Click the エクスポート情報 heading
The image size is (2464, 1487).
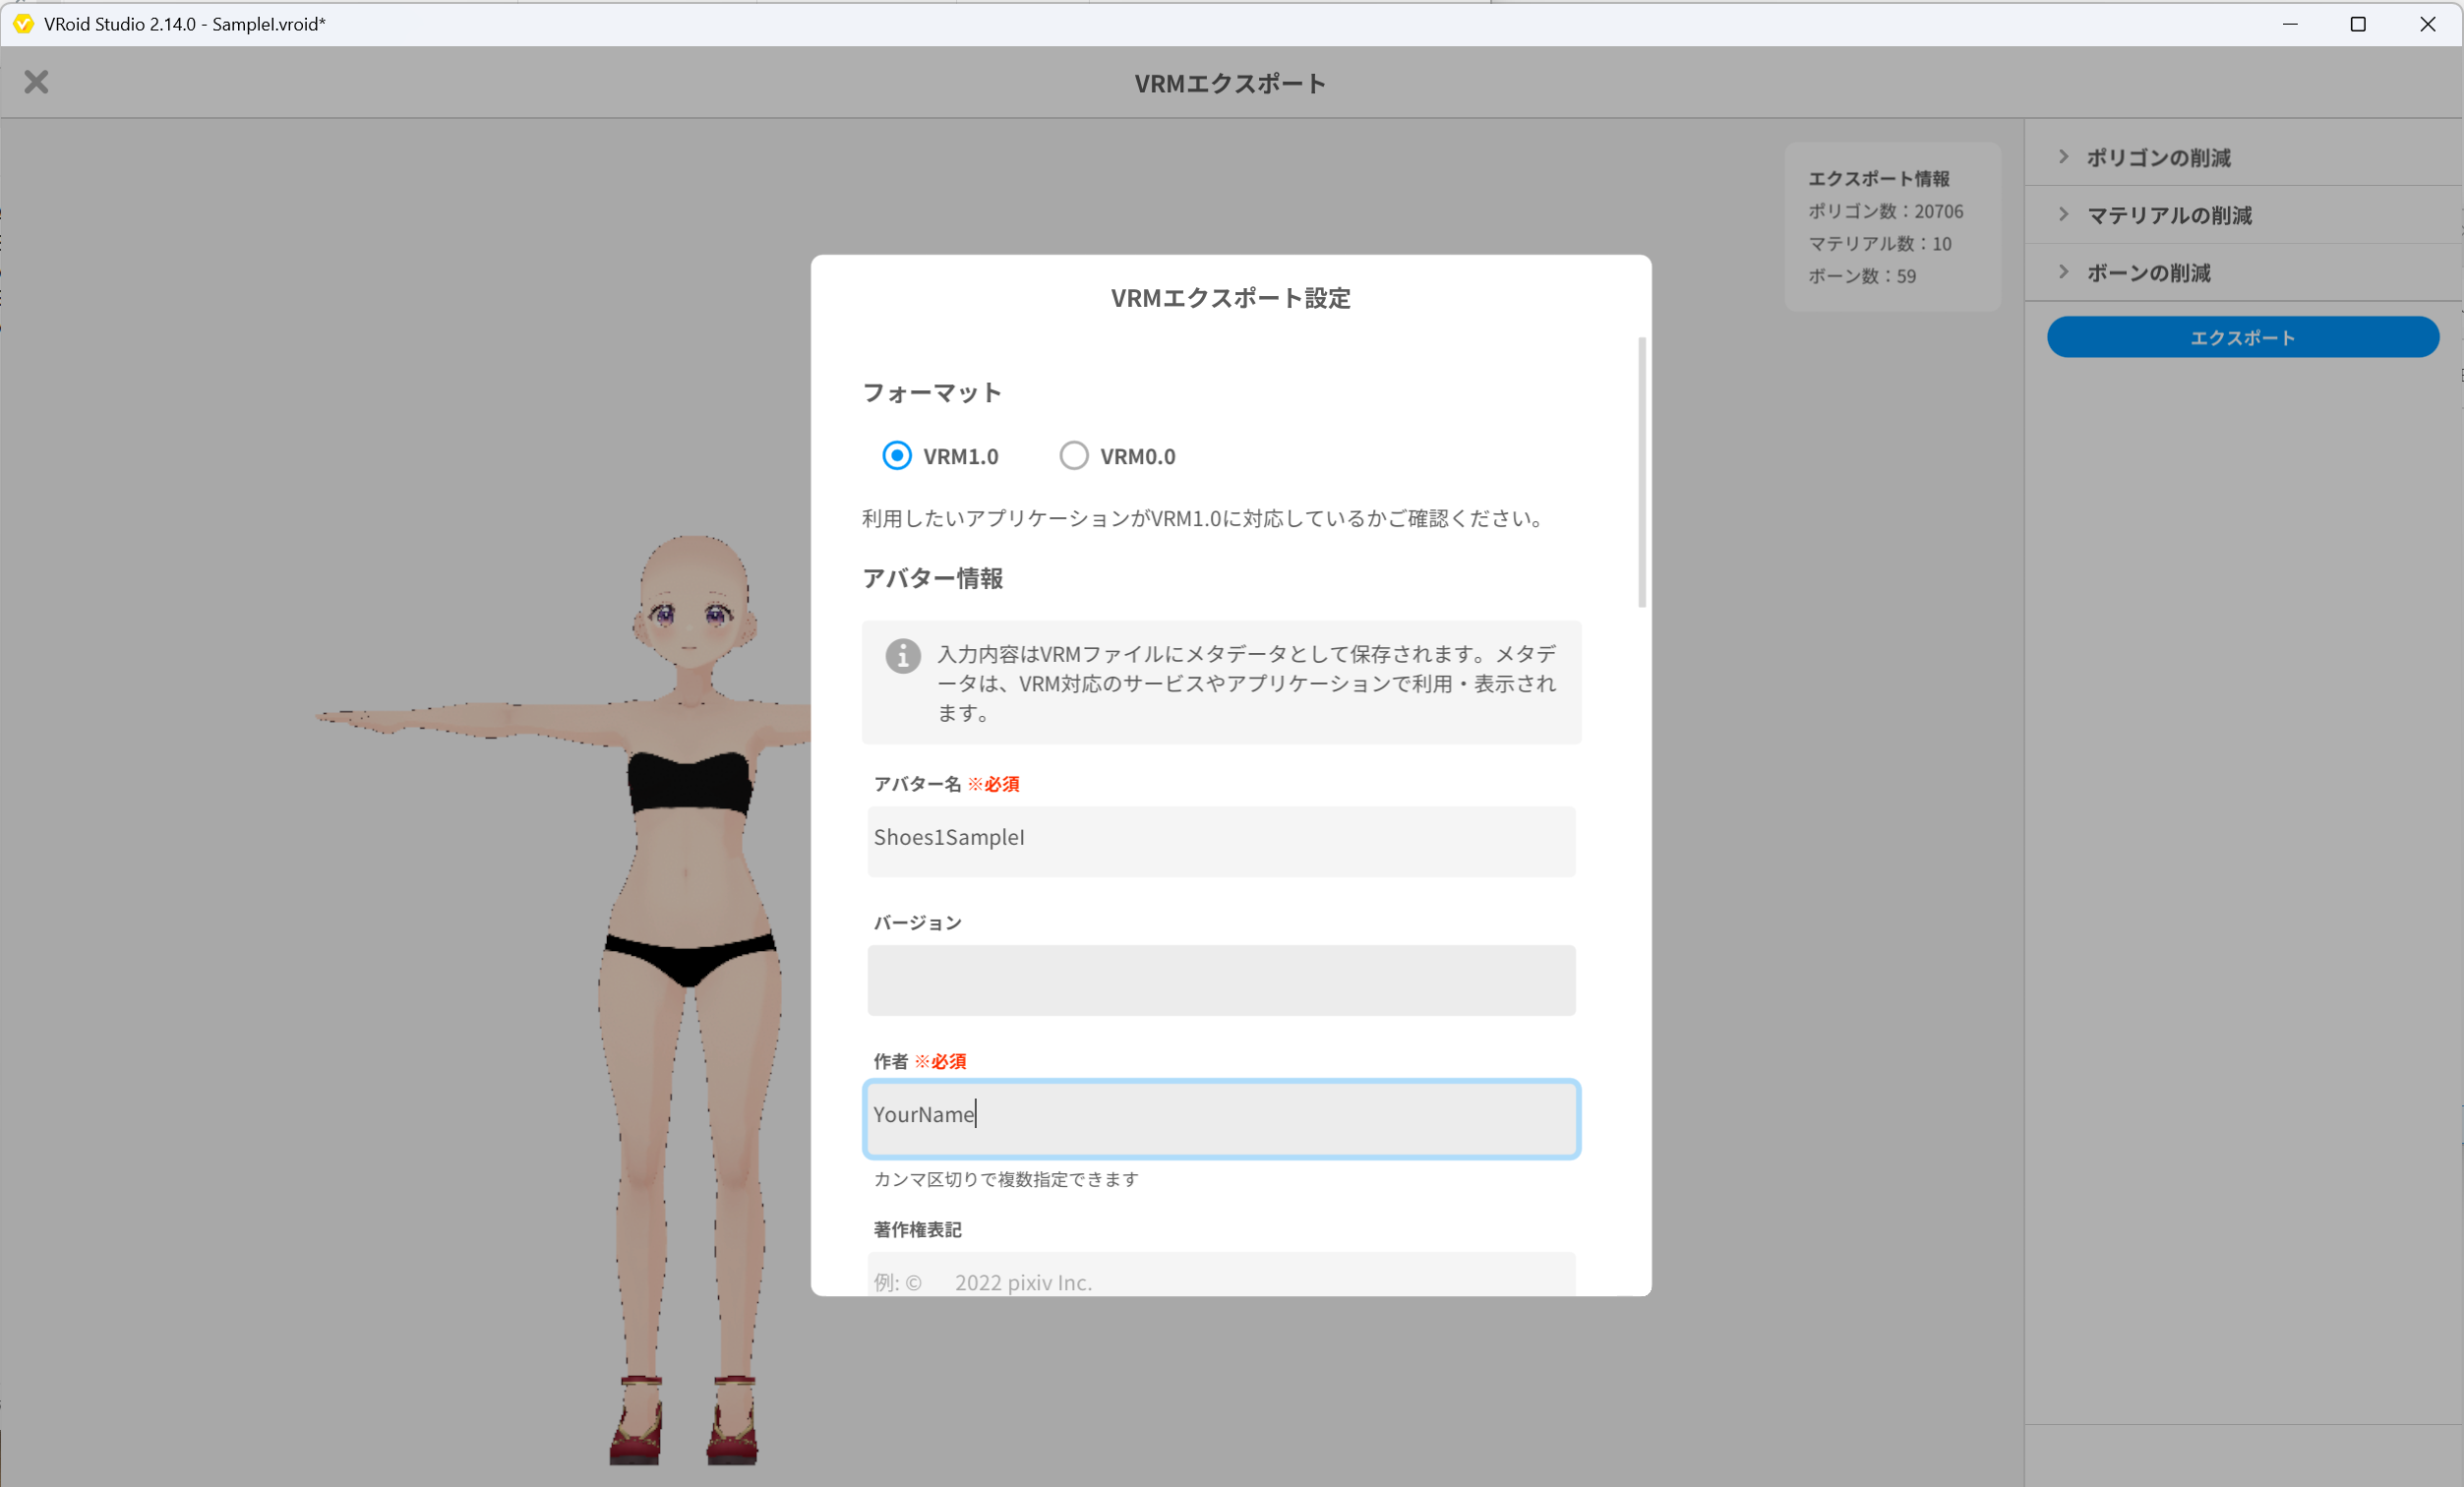(x=1878, y=179)
